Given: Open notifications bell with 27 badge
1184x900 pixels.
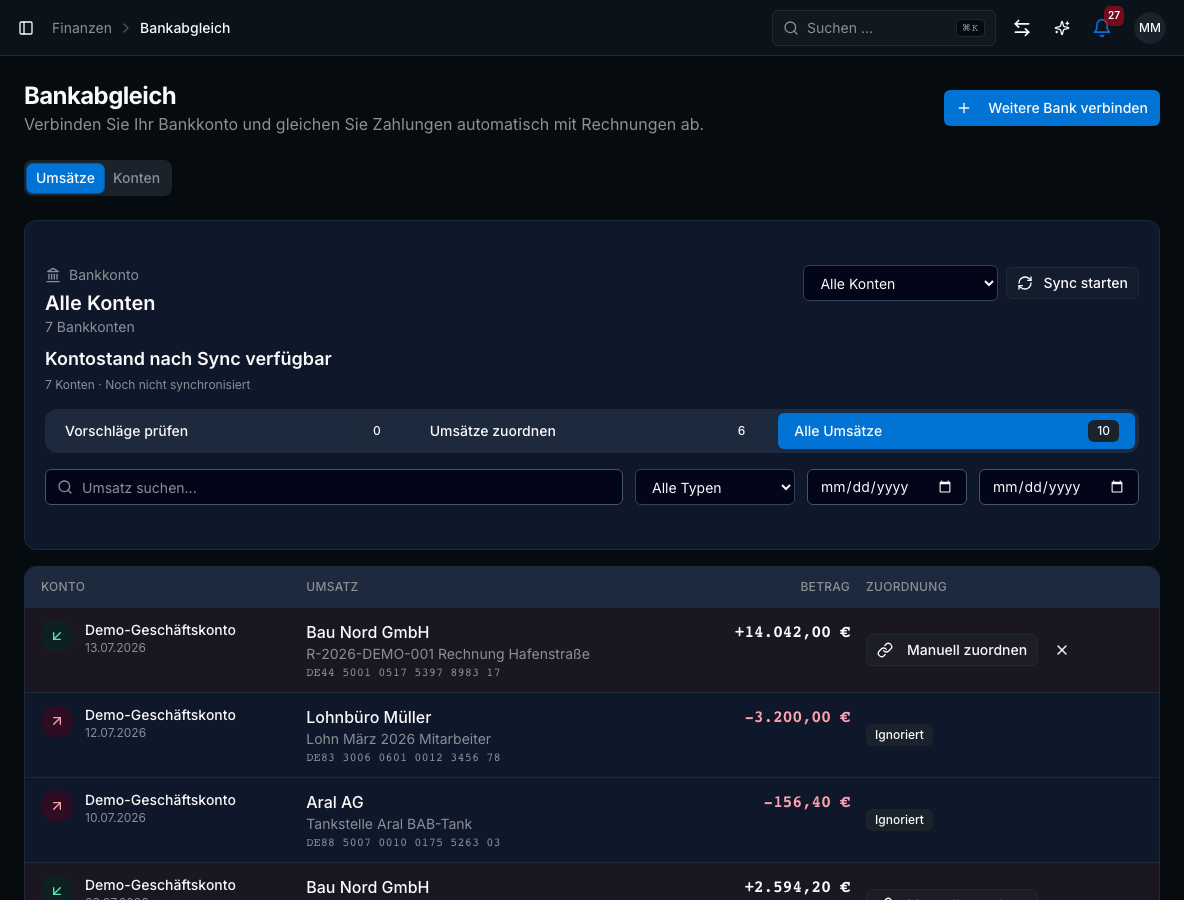Looking at the screenshot, I should (x=1102, y=28).
